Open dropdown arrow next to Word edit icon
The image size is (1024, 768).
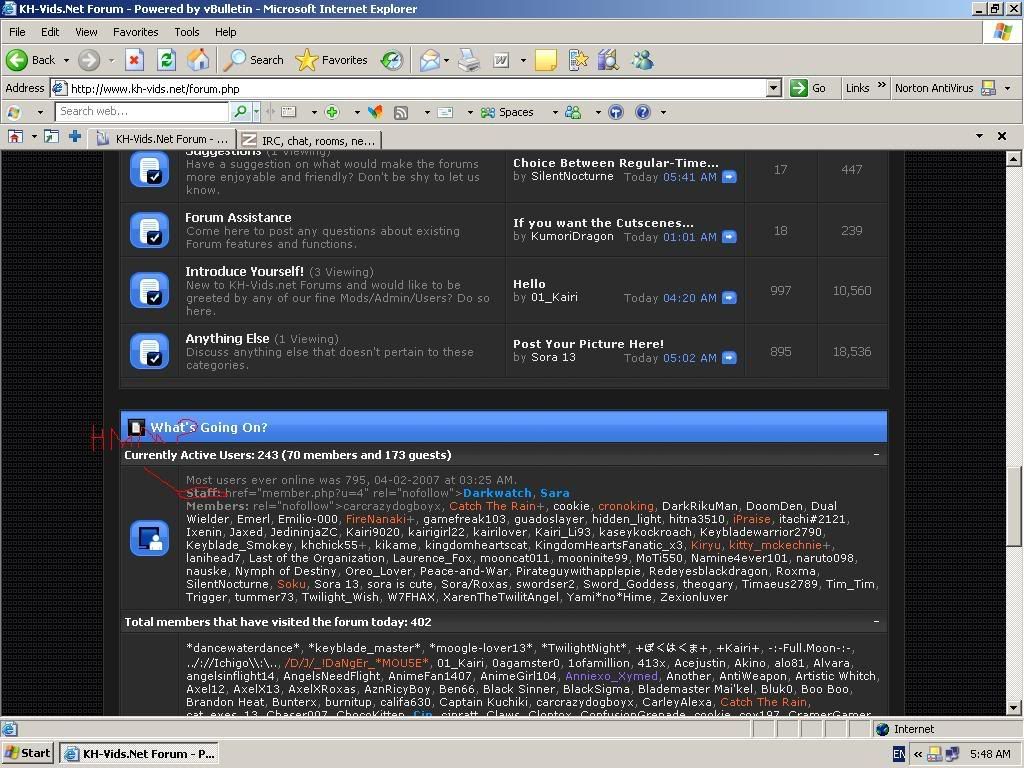click(x=523, y=60)
